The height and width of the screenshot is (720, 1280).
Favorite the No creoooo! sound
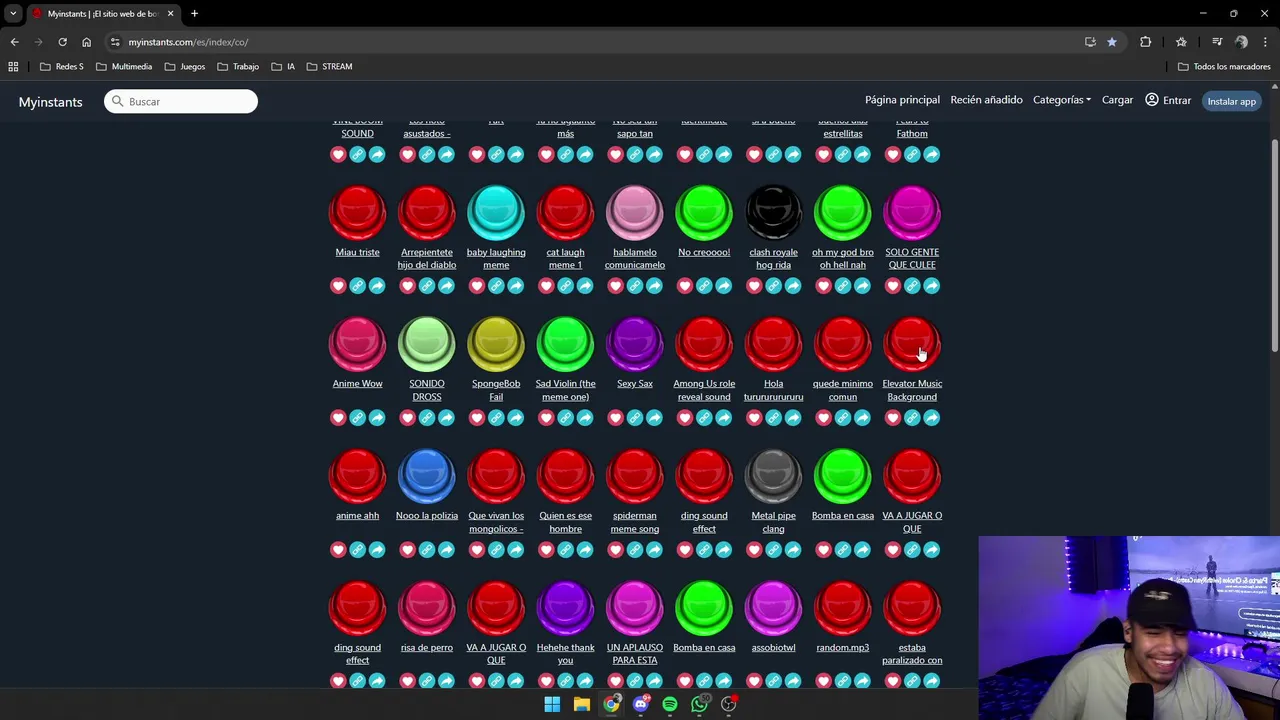tap(685, 286)
